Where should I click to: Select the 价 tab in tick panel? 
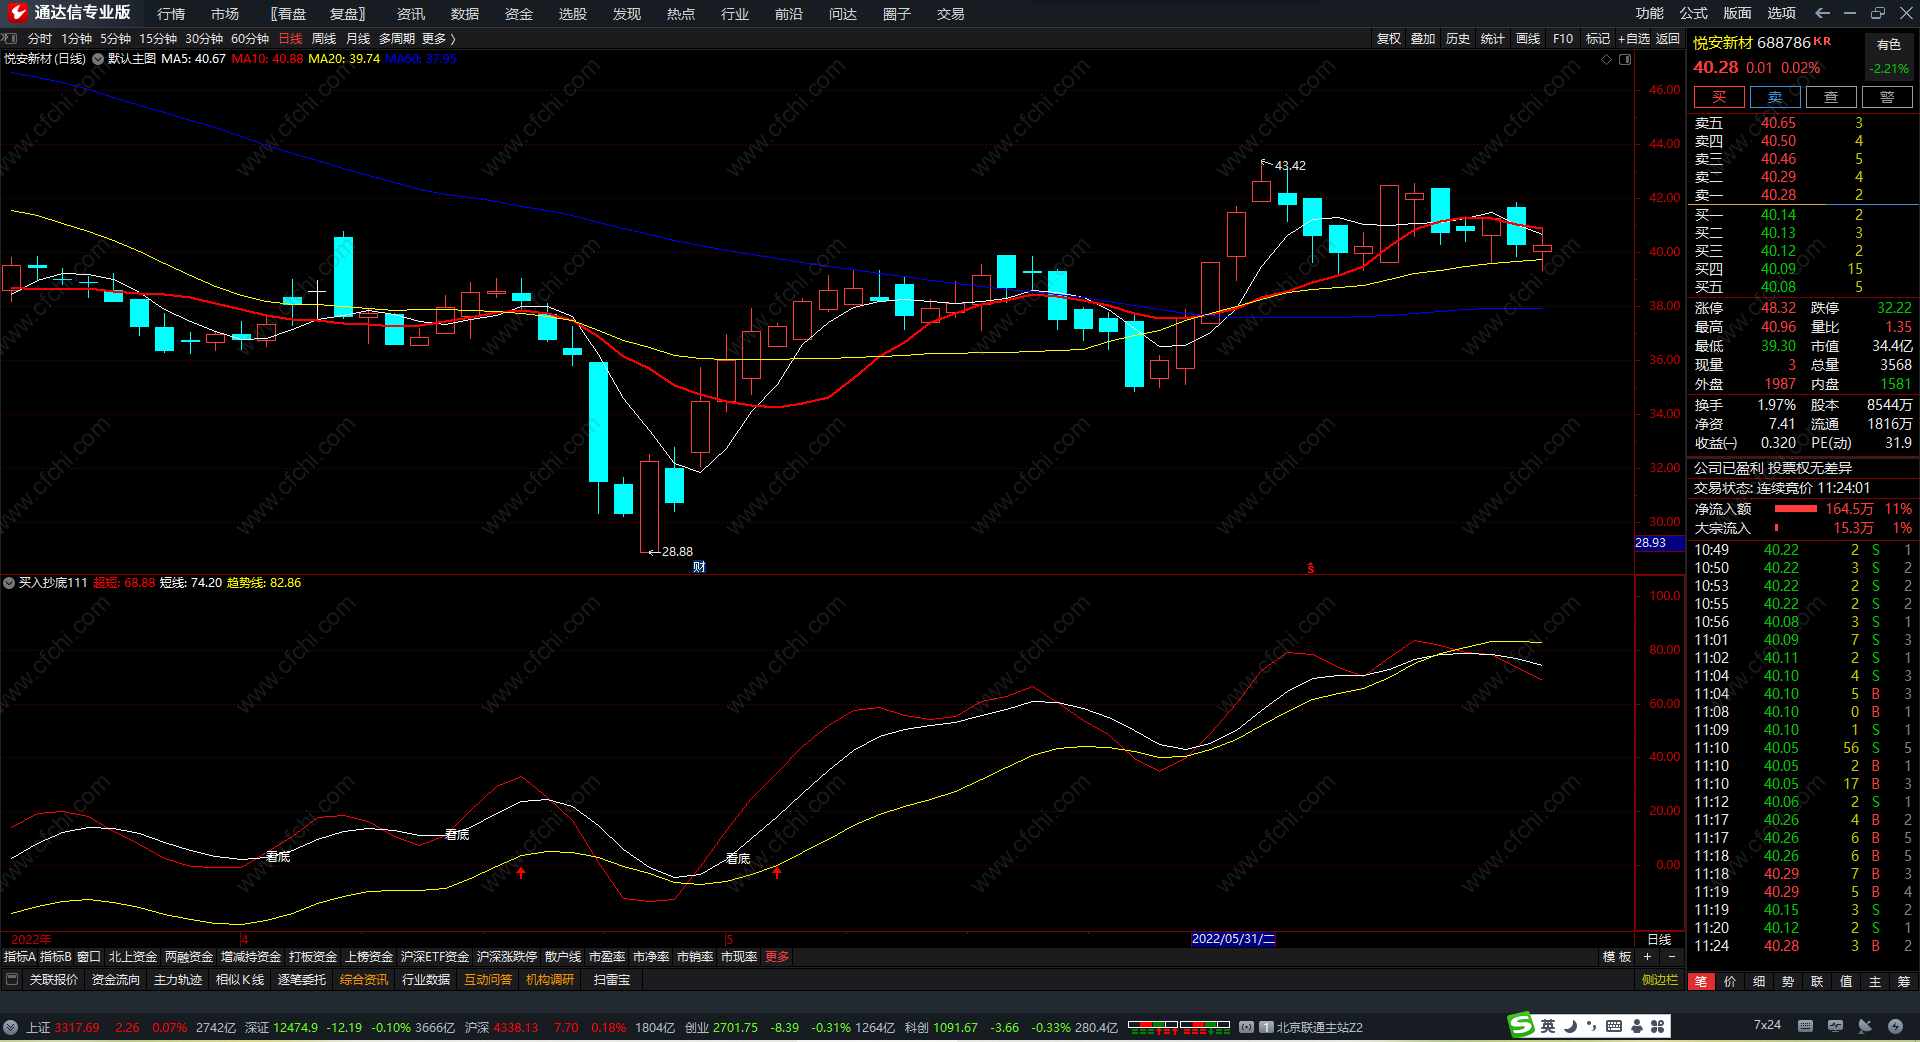[x=1730, y=982]
